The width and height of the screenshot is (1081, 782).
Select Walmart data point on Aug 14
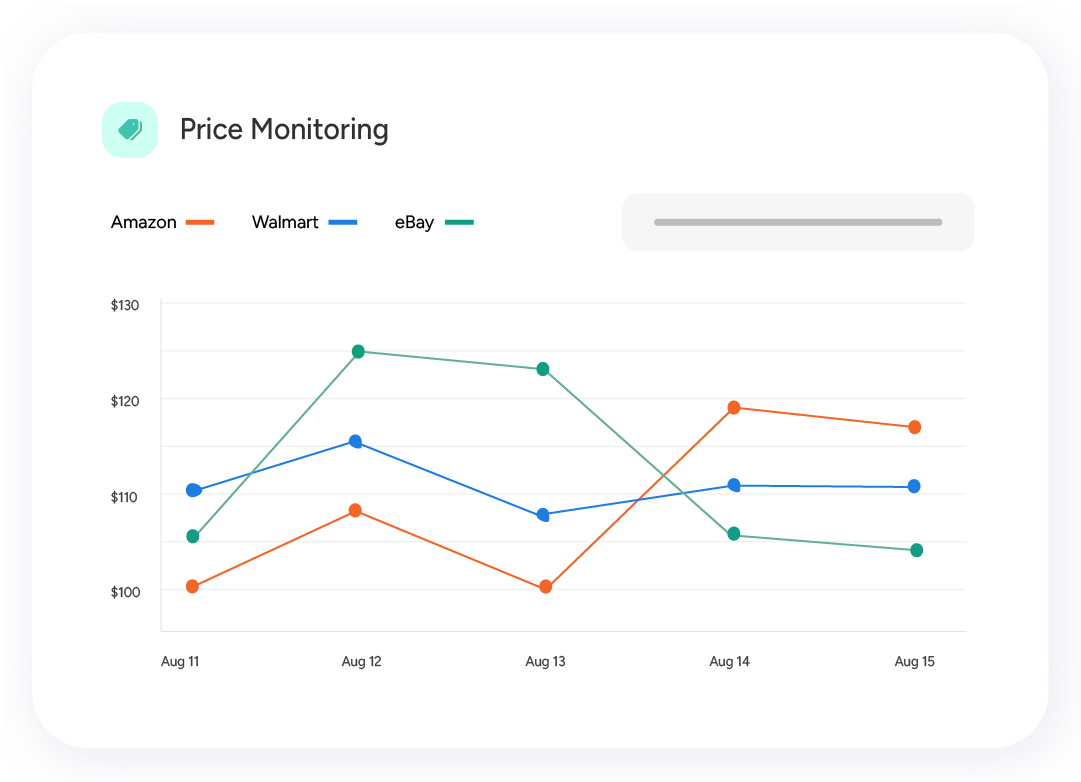pos(734,485)
